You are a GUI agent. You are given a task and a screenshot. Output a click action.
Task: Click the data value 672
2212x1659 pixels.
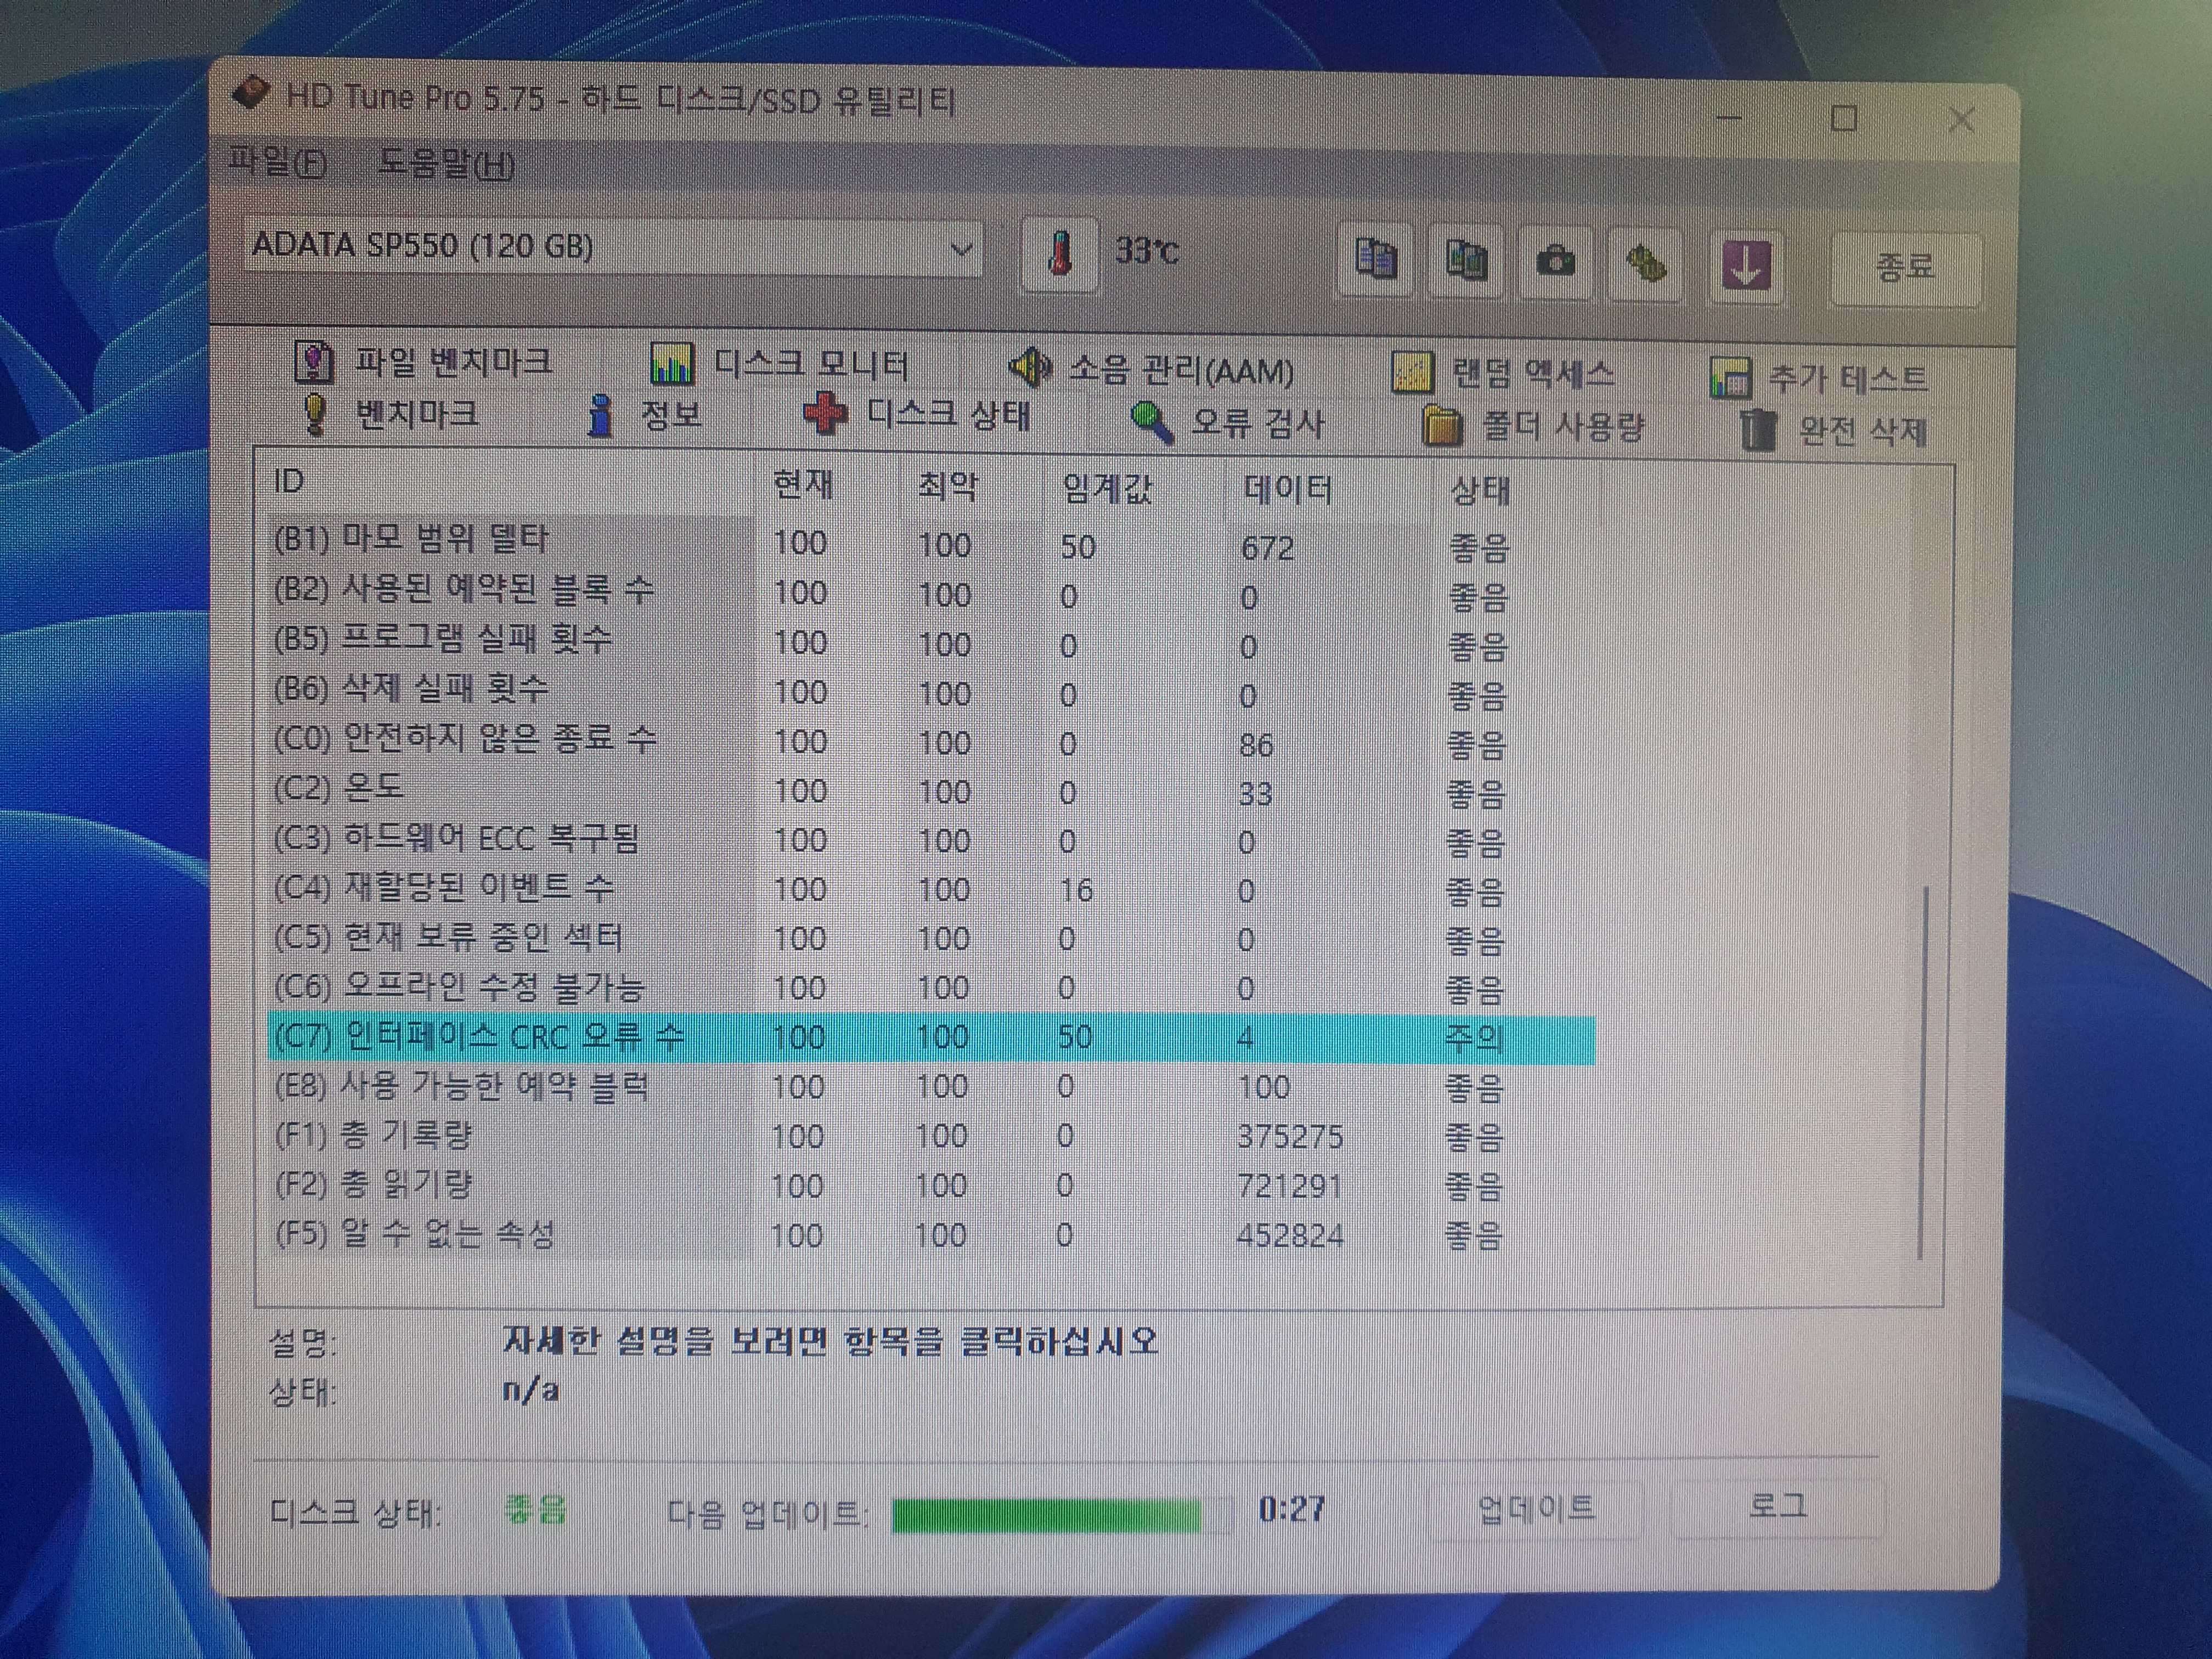pos(1267,548)
